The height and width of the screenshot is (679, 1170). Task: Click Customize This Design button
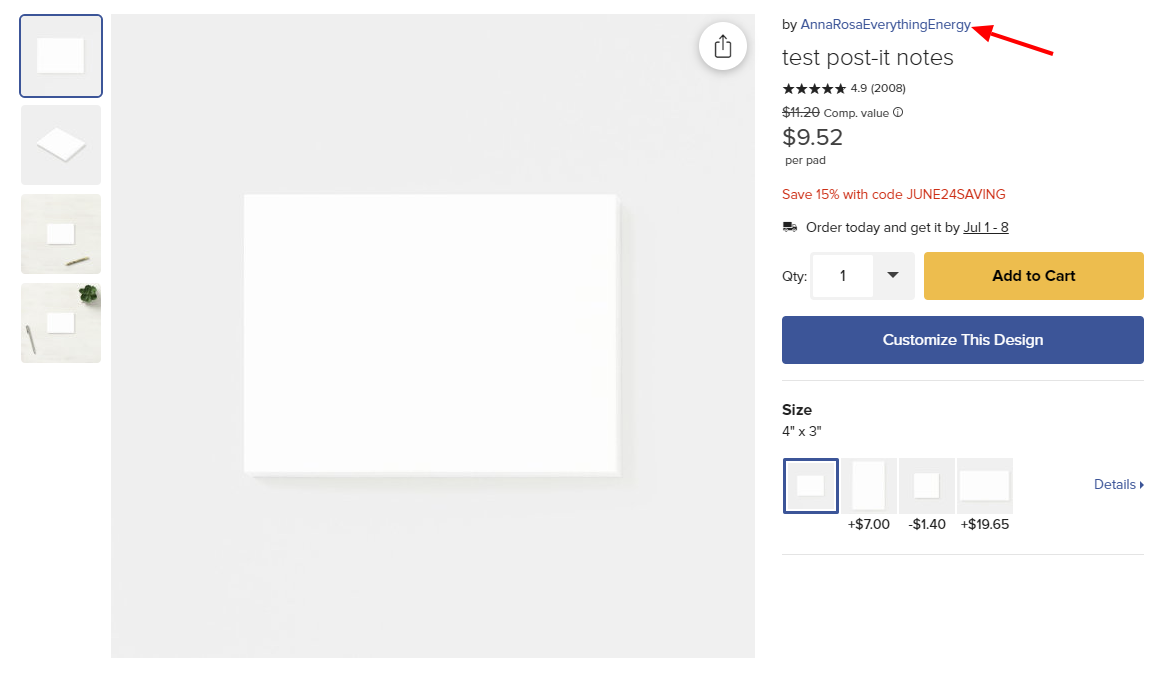963,340
